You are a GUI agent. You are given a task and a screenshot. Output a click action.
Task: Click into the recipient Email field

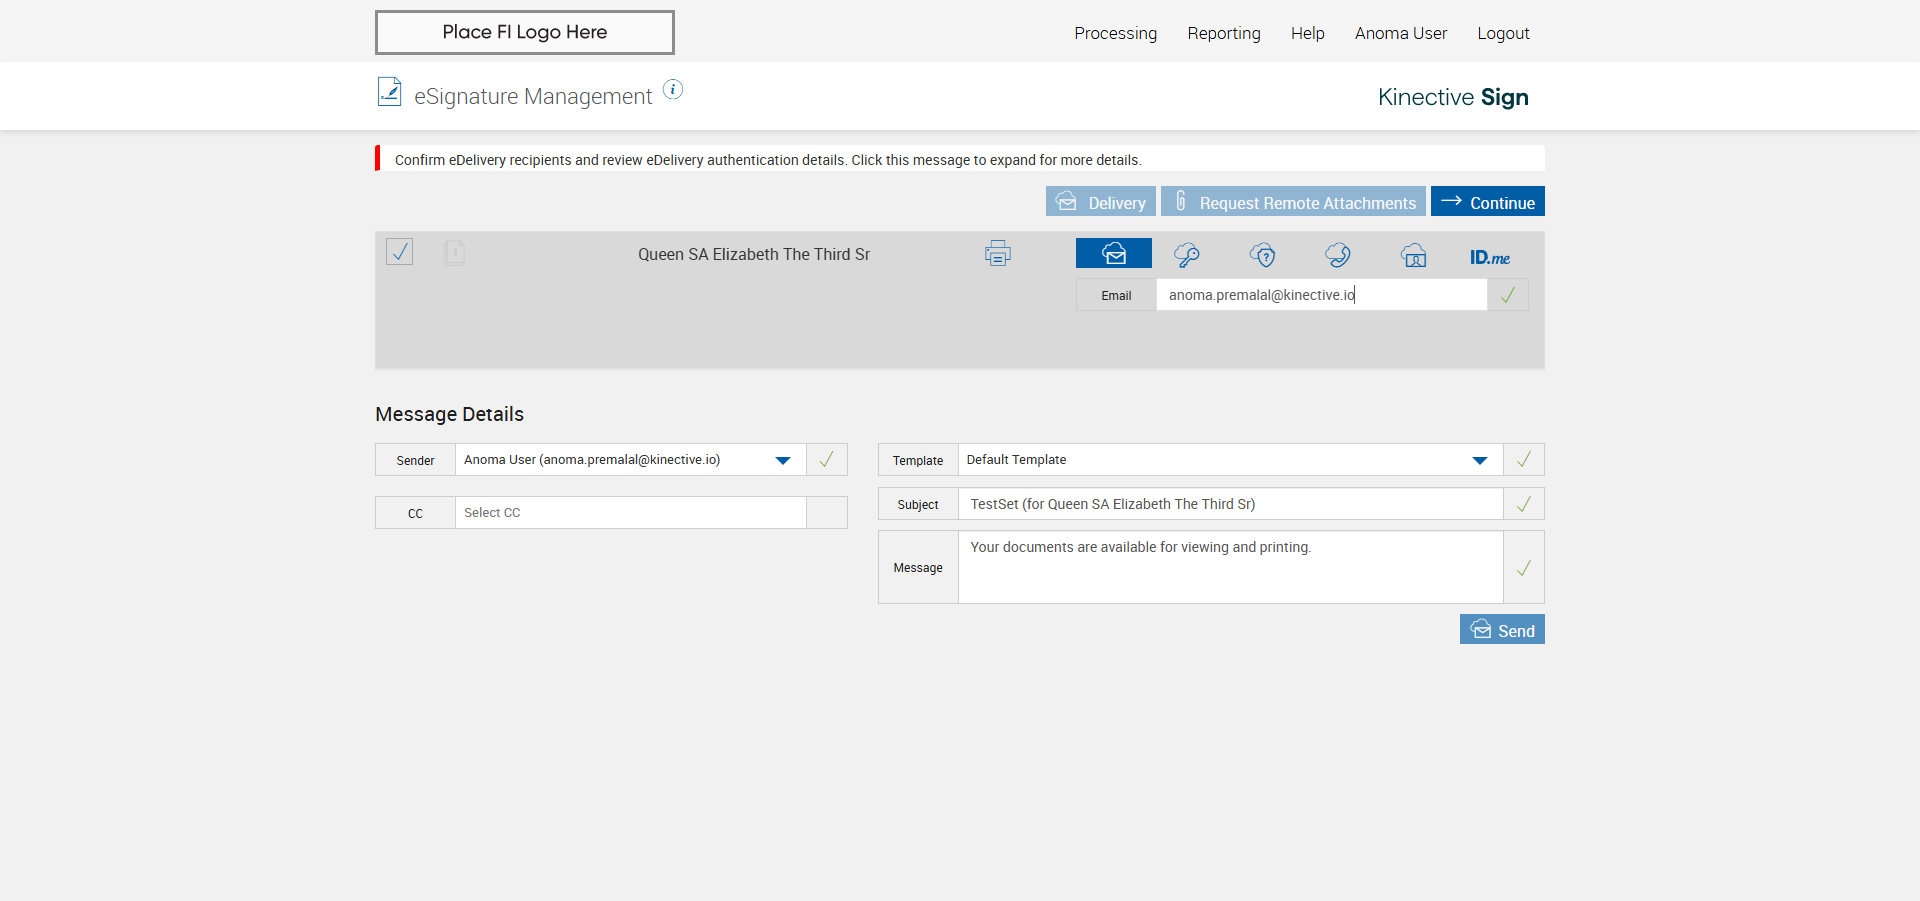(1320, 295)
